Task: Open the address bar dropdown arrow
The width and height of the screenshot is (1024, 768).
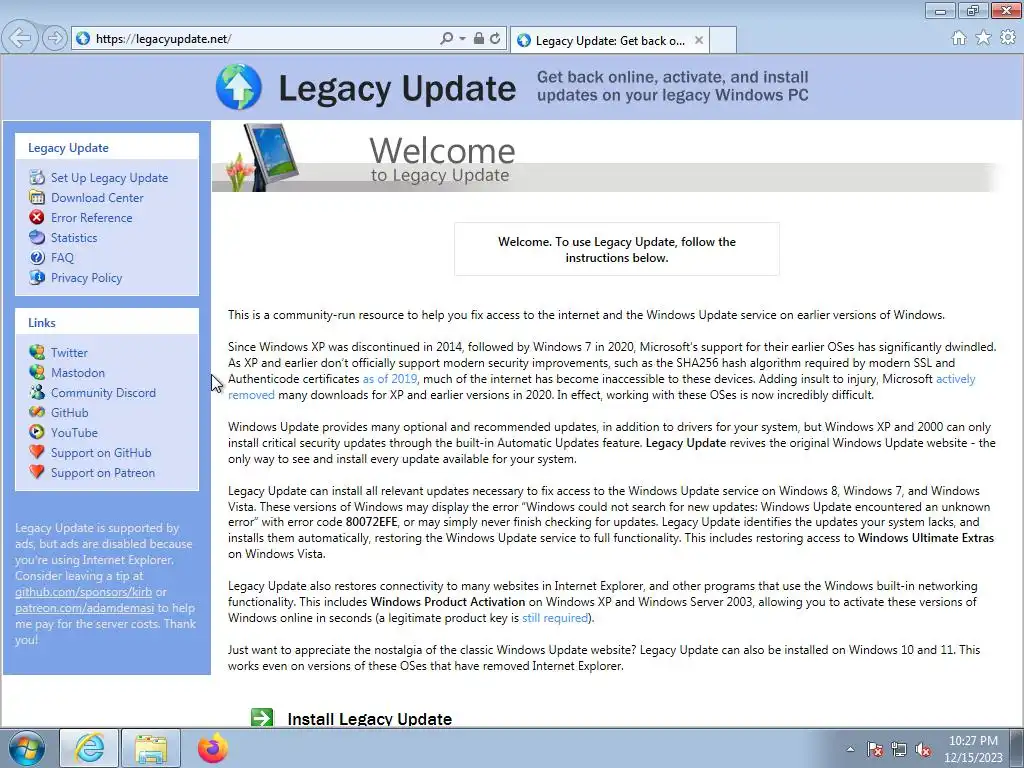Action: pos(462,39)
